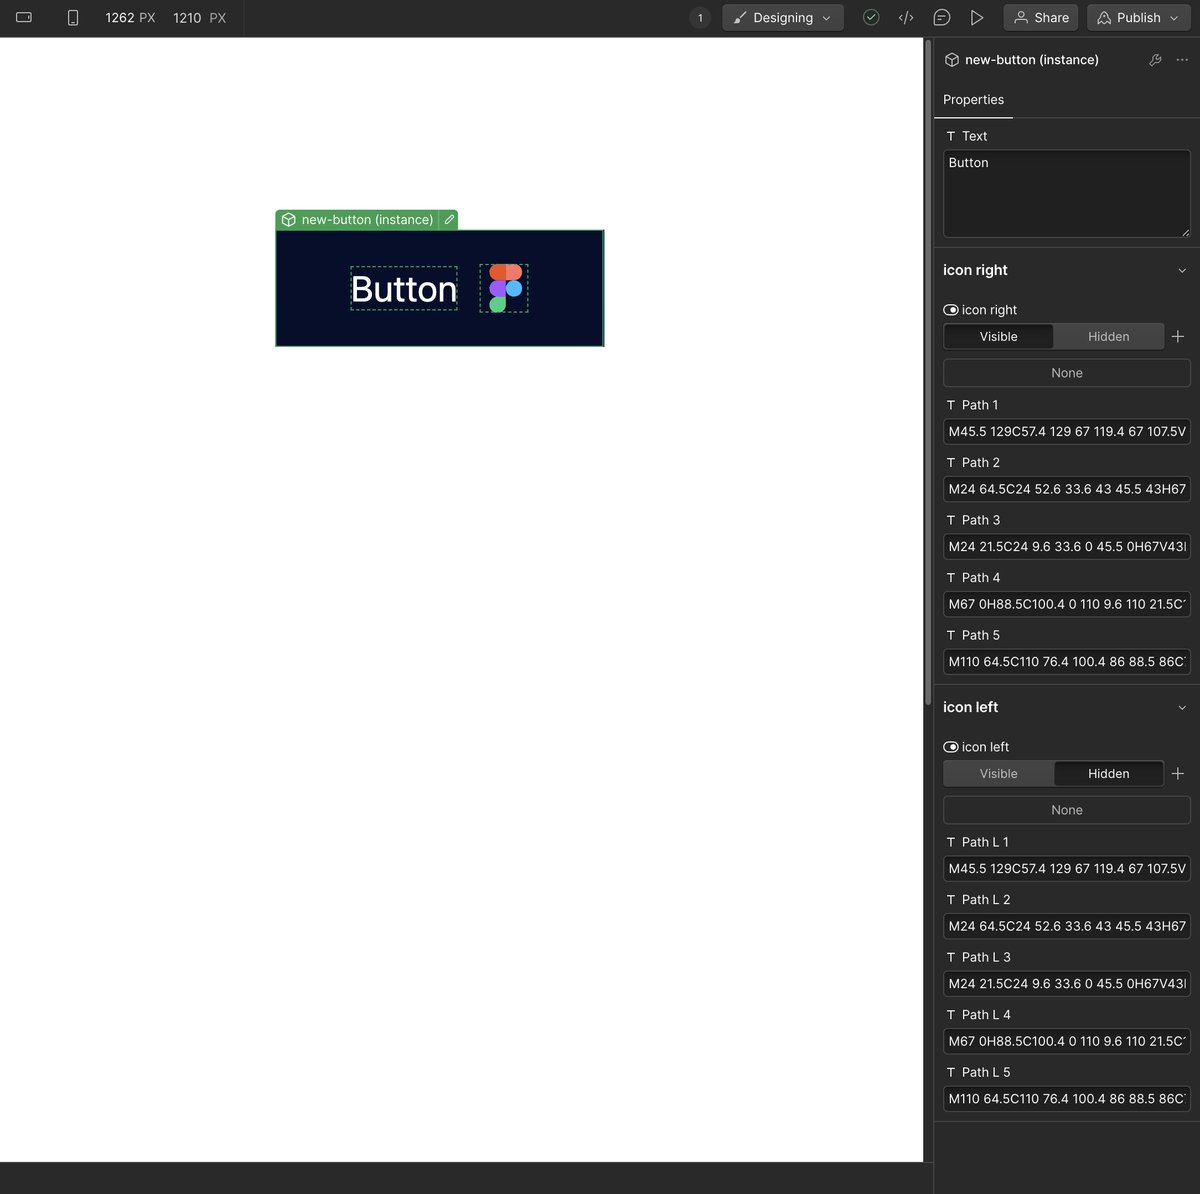Open the Publish dropdown
This screenshot has height=1194, width=1200.
pyautogui.click(x=1139, y=18)
